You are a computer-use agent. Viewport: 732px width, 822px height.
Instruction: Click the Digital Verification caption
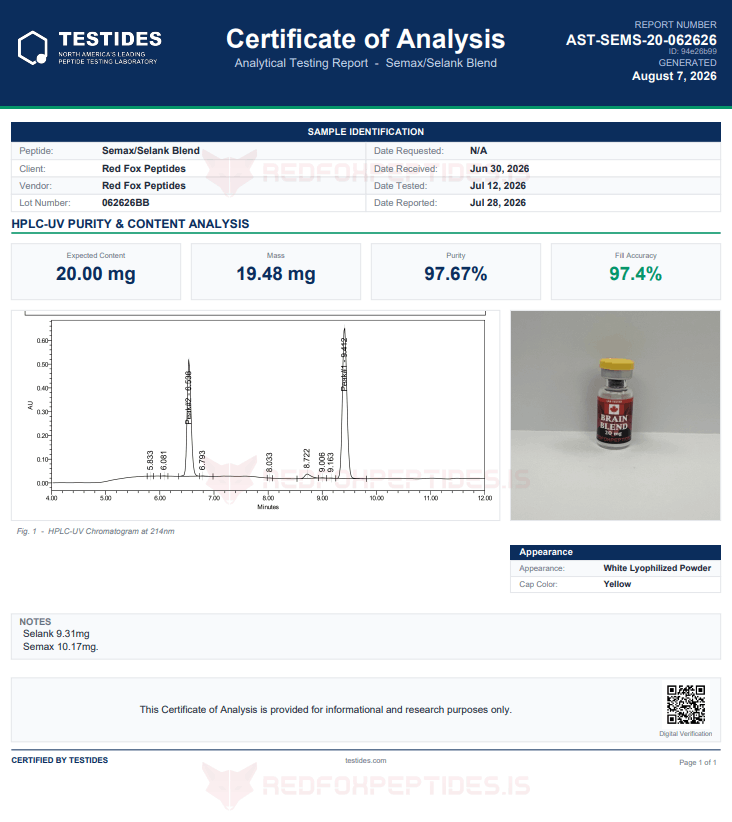coord(685,734)
